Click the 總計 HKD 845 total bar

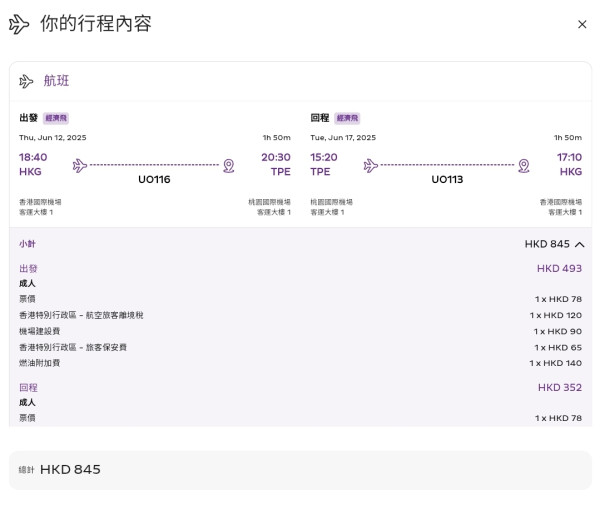point(300,470)
